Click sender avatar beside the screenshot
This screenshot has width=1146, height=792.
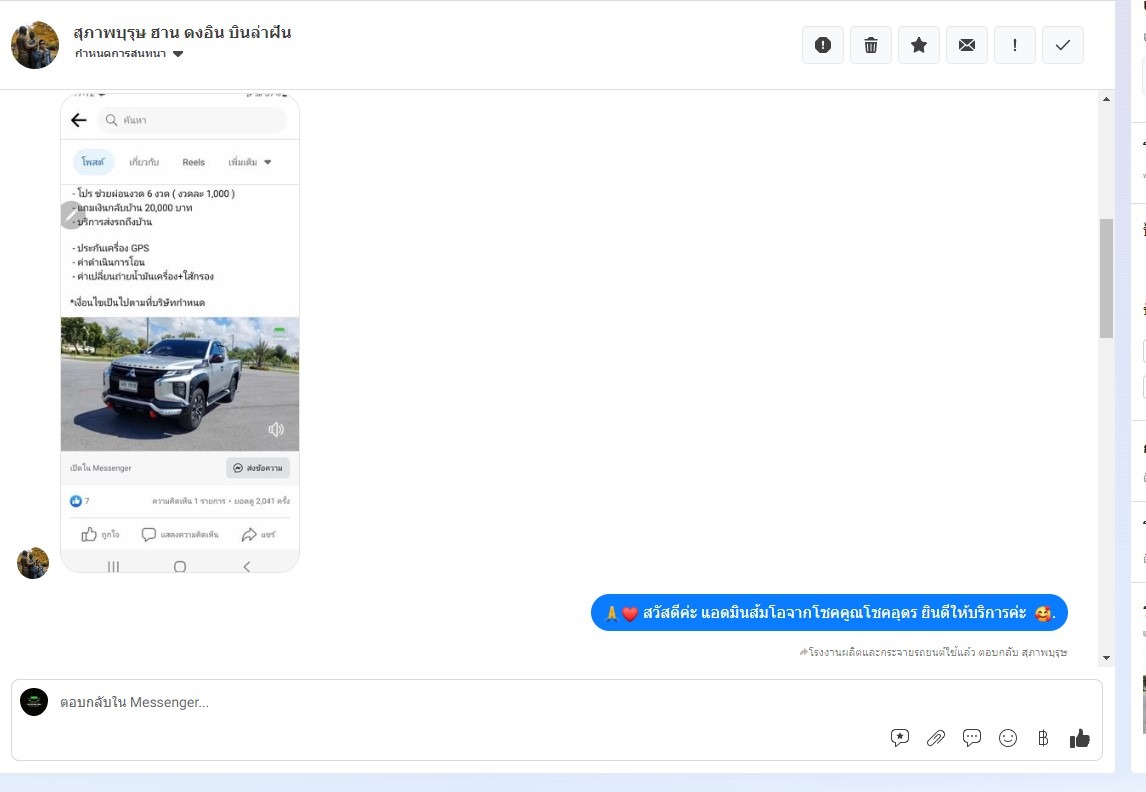(x=33, y=563)
